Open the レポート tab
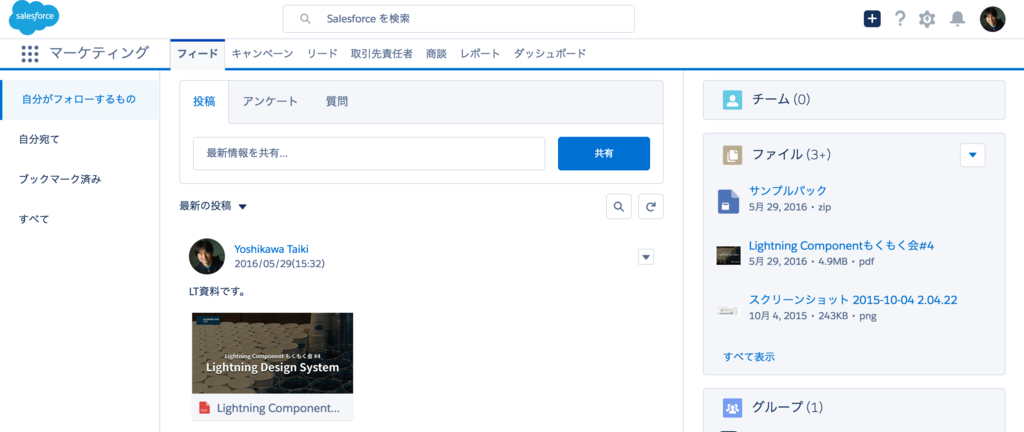 pos(480,54)
